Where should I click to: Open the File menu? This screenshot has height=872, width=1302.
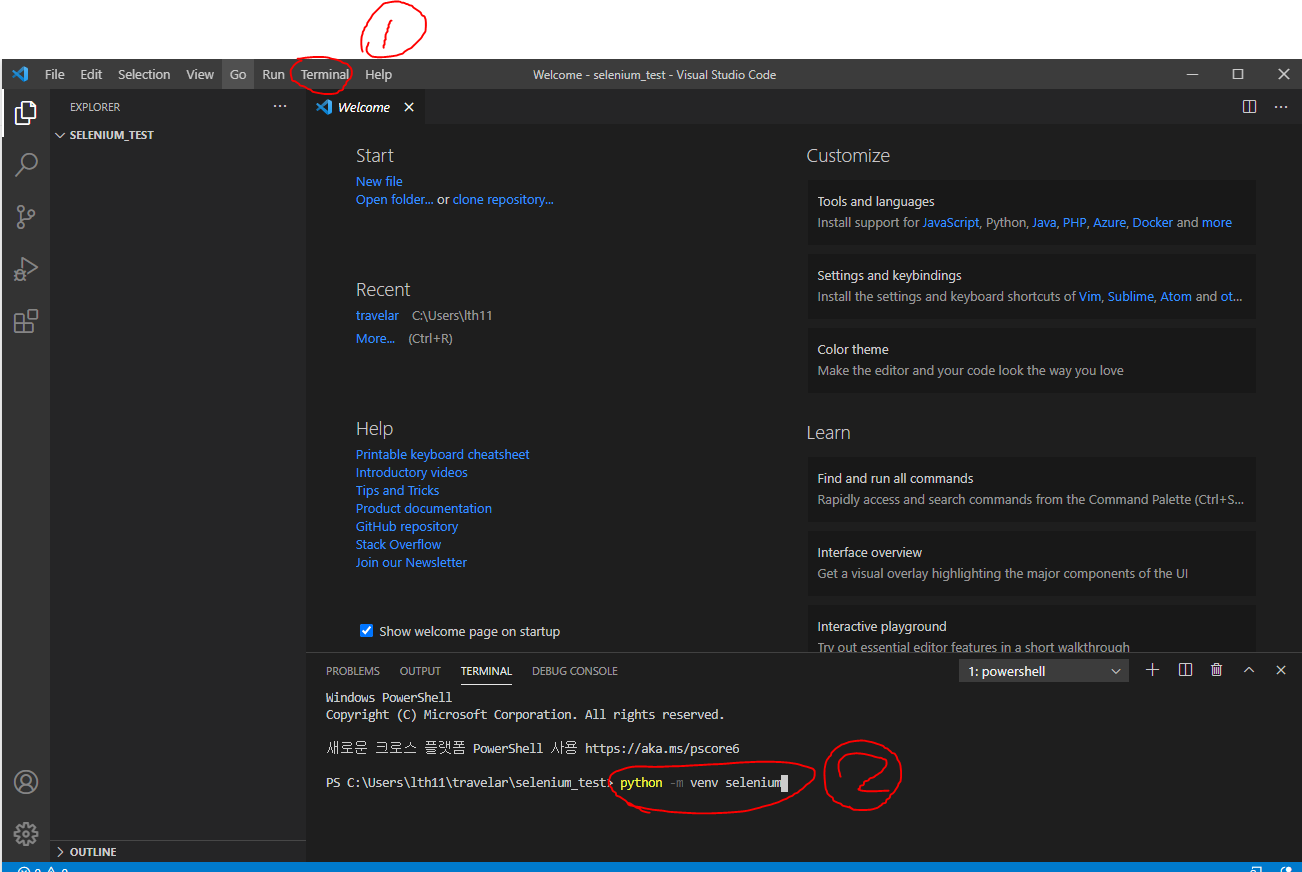point(55,74)
